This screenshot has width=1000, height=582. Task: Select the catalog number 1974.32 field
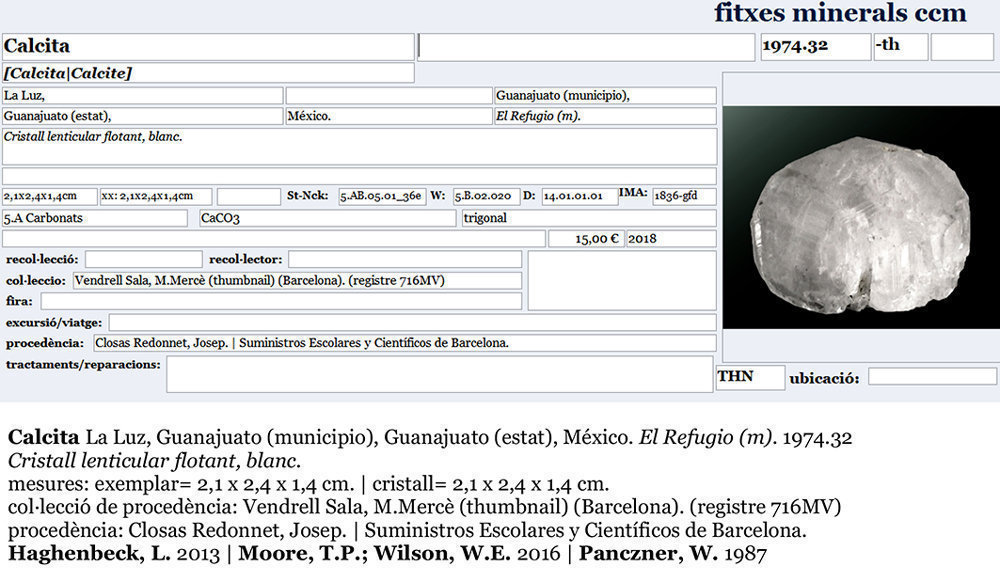(814, 47)
